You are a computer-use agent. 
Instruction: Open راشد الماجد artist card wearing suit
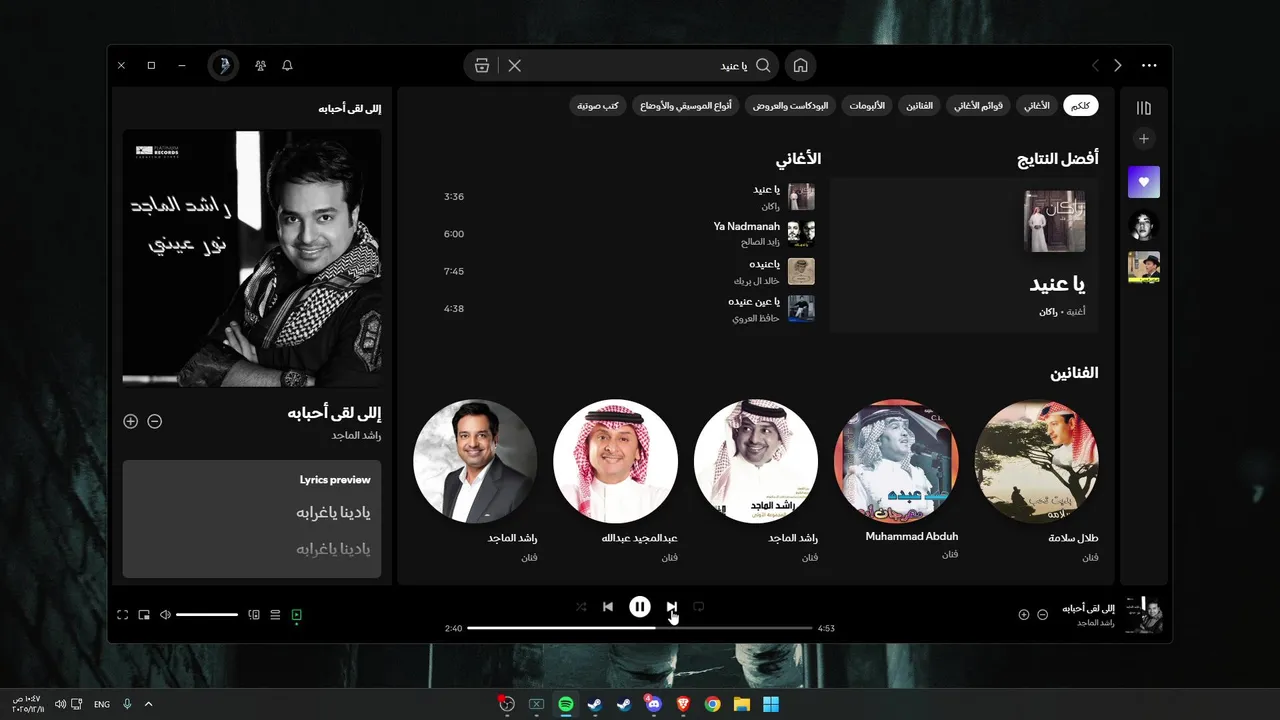click(475, 482)
